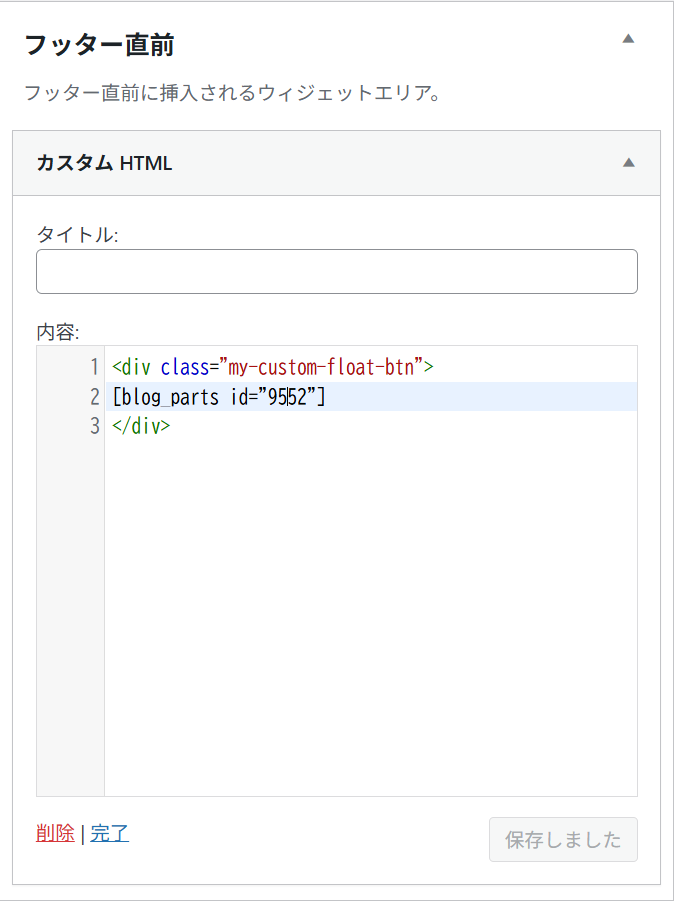Click the class attribute in line 1
The height and width of the screenshot is (901, 674).
pos(184,367)
